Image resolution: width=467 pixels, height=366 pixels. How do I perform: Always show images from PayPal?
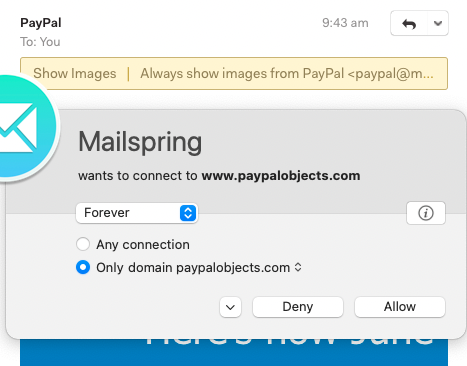[x=287, y=74]
